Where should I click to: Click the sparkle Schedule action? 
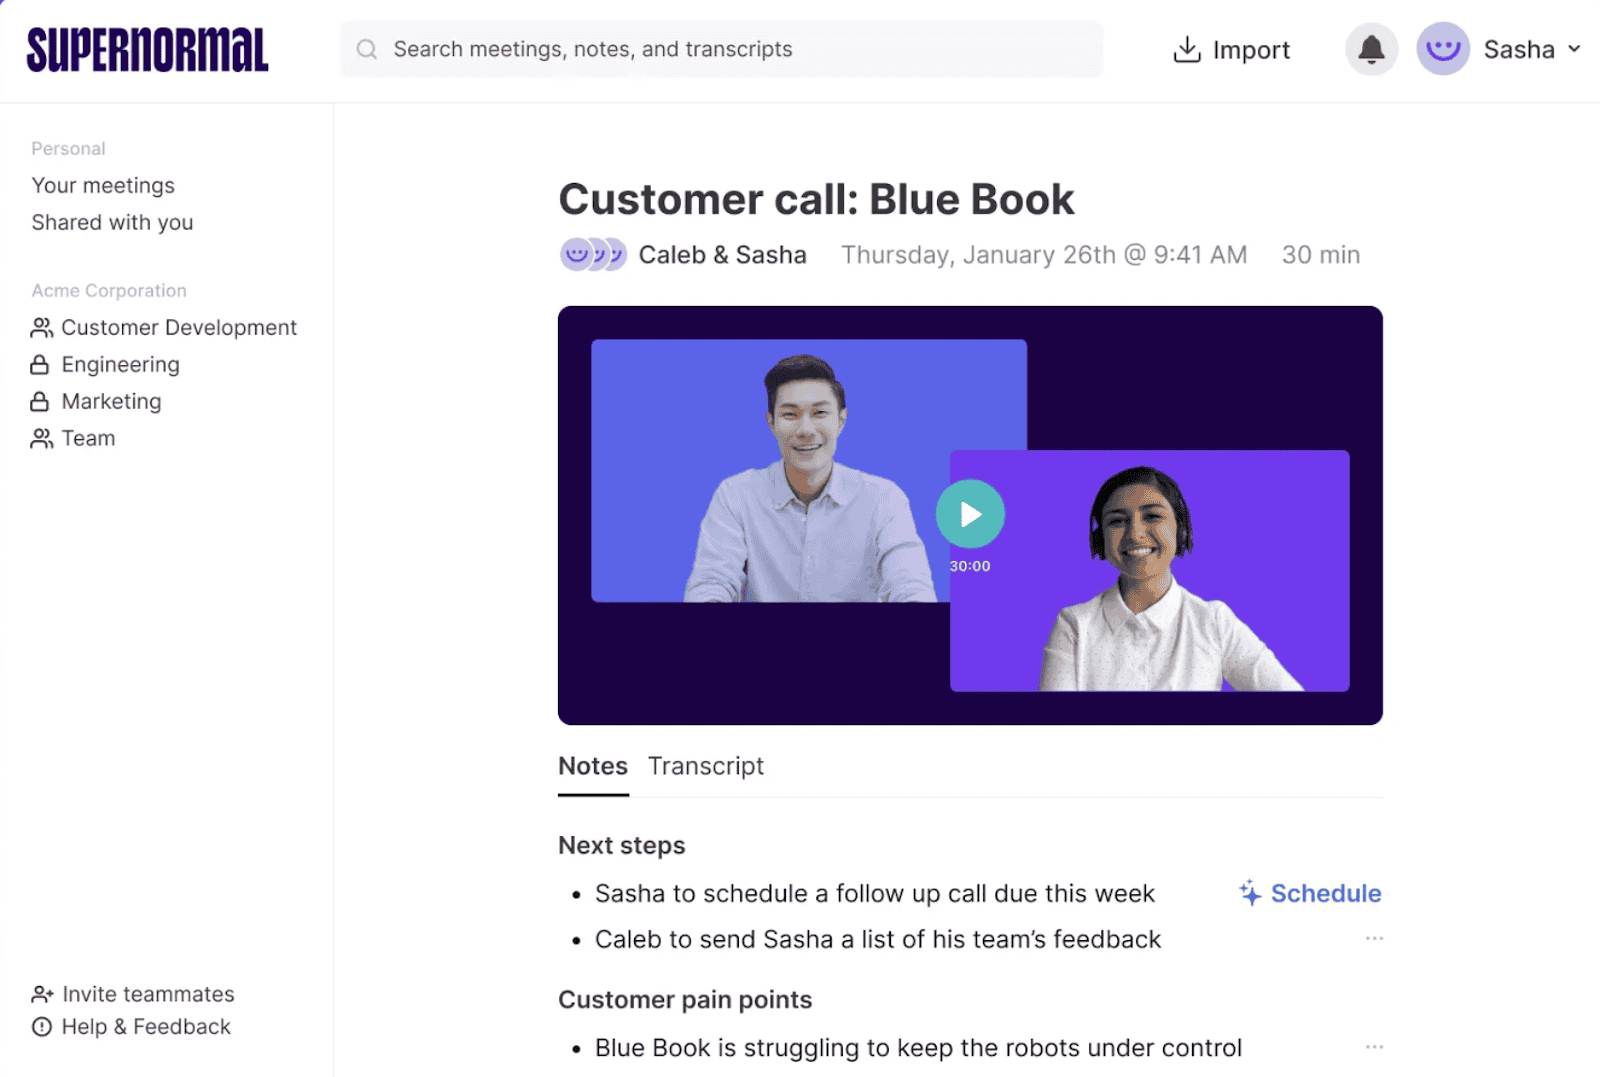pyautogui.click(x=1310, y=893)
